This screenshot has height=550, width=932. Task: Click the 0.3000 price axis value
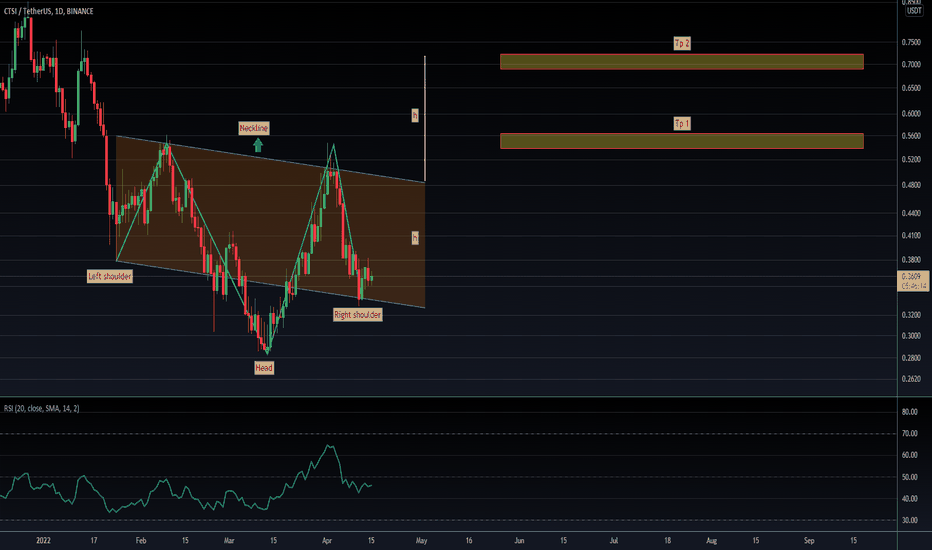[x=911, y=336]
